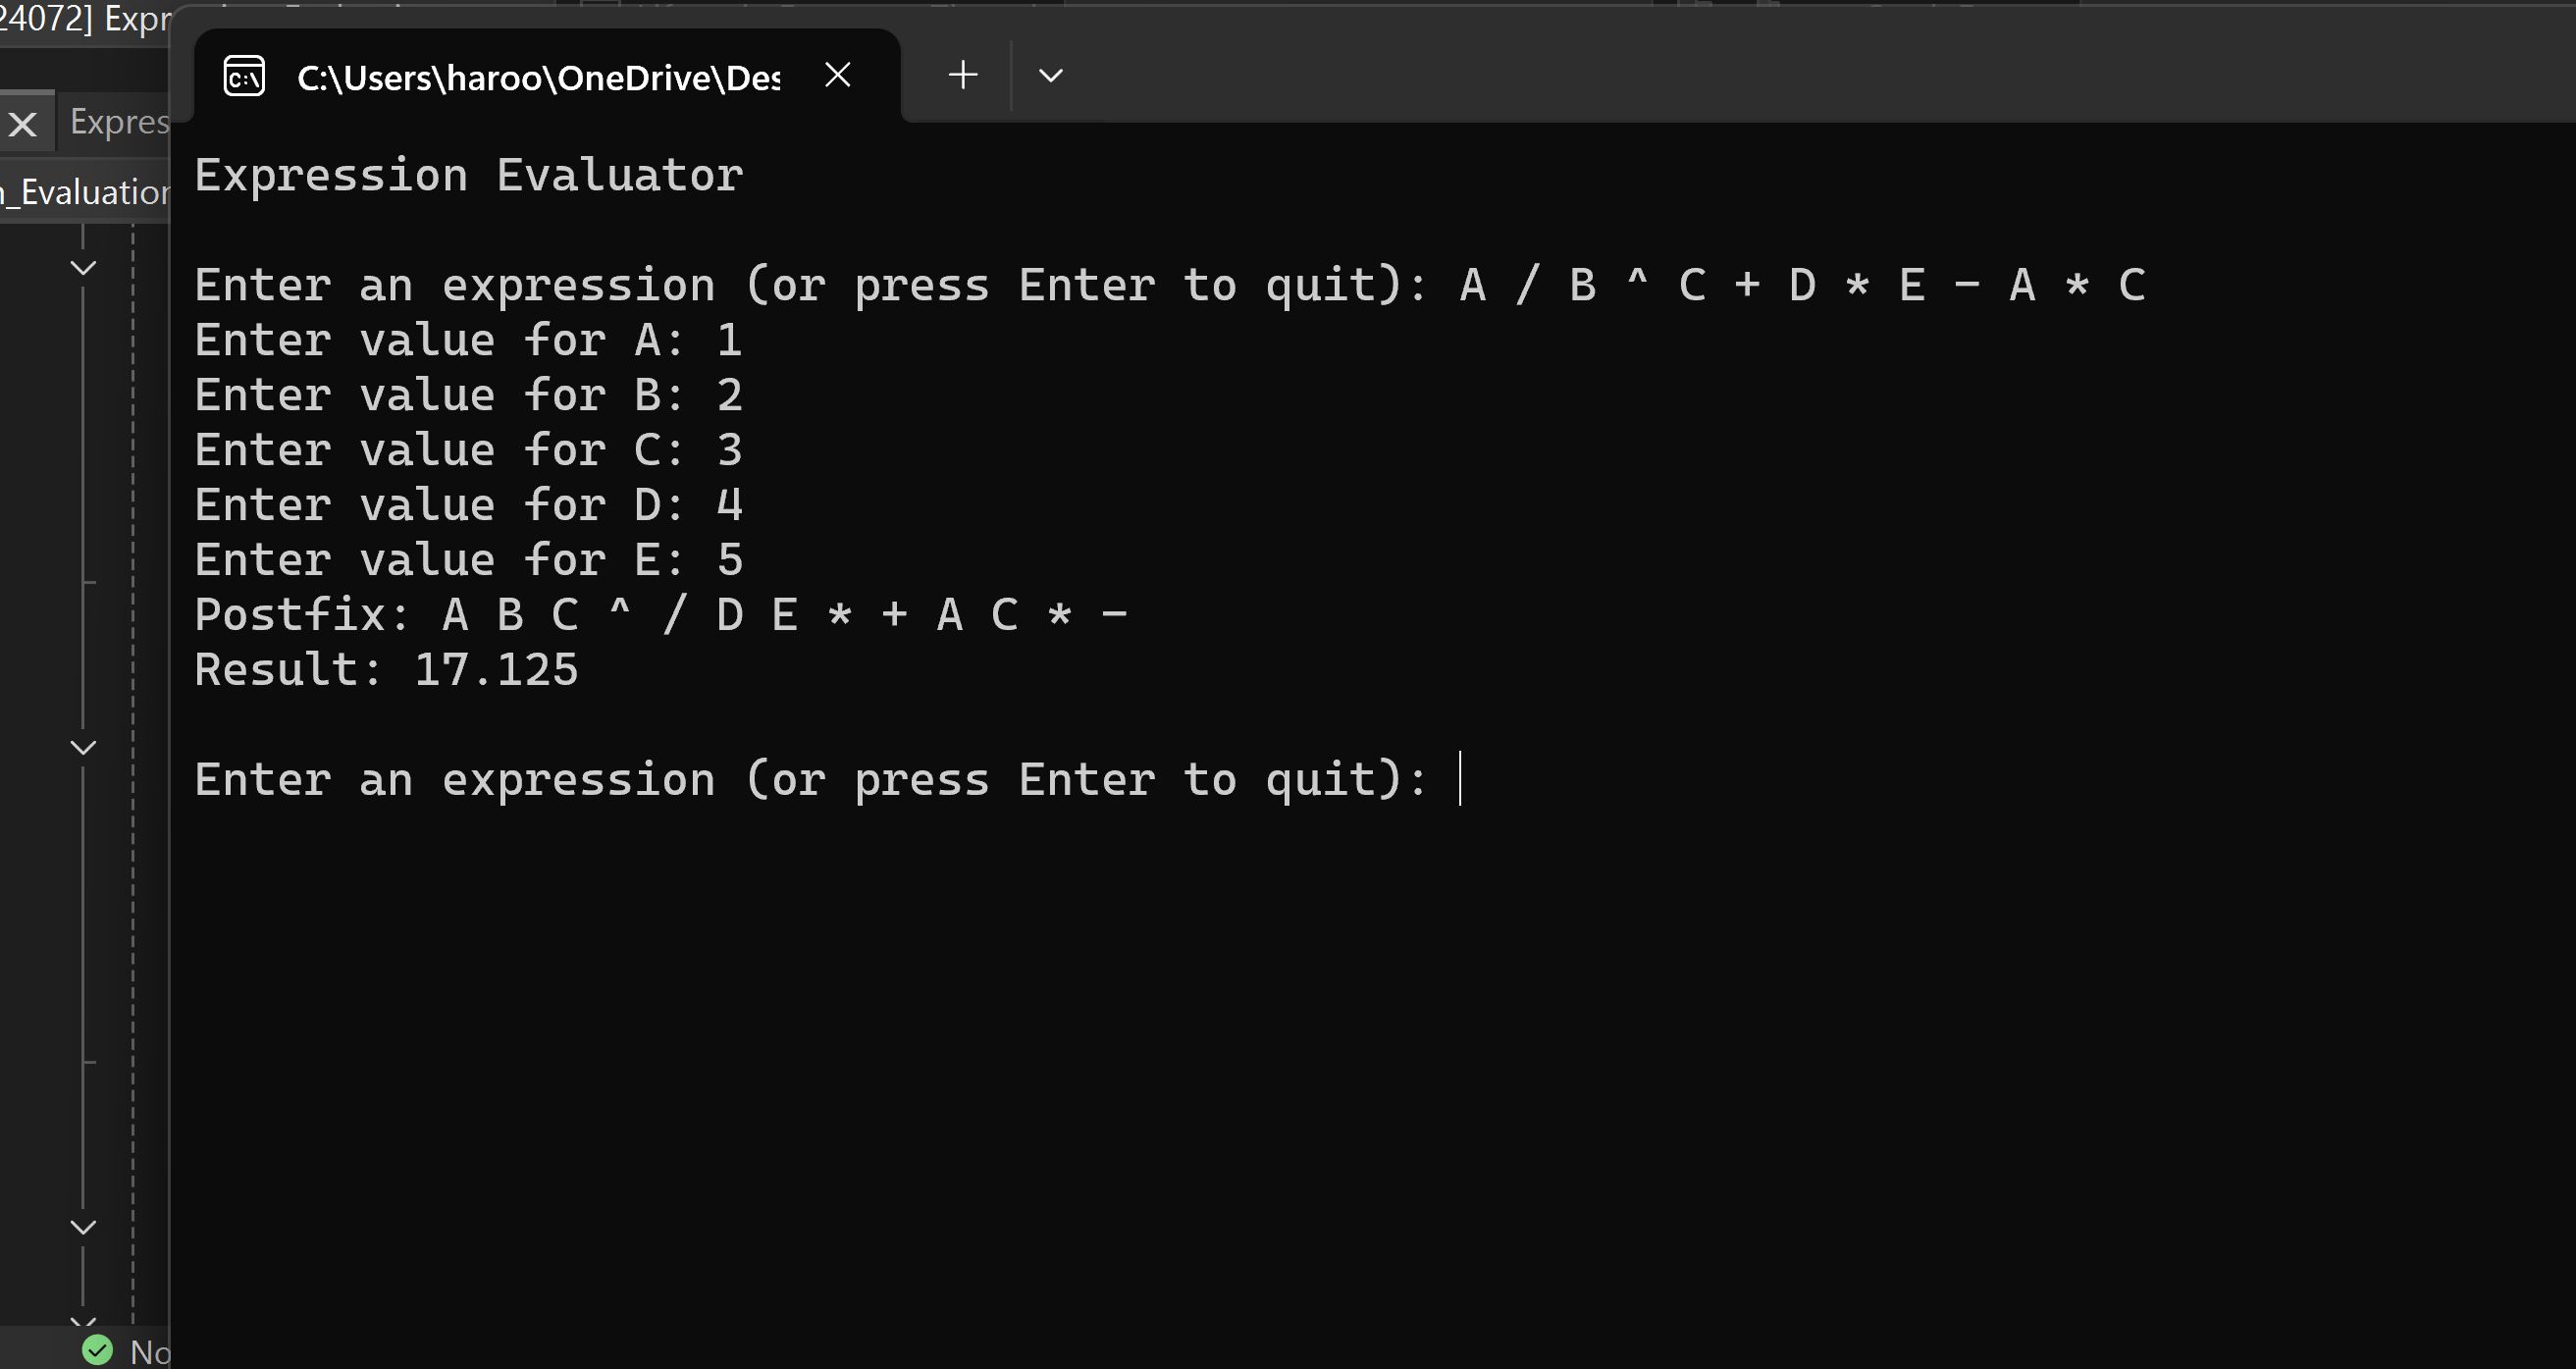Open the _Evaluation navigation bar dropdown
The image size is (2576, 1369).
pos(85,192)
